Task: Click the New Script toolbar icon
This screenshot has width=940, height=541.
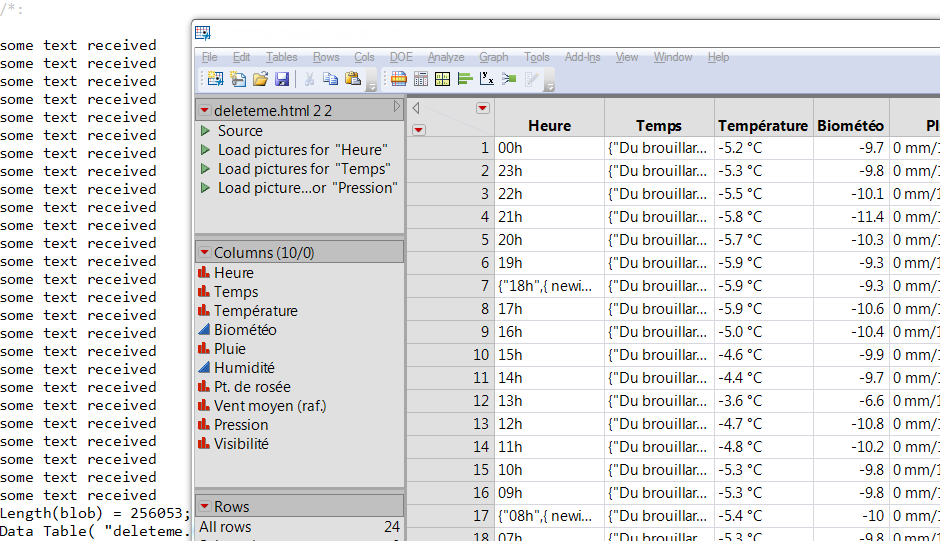Action: [x=238, y=79]
